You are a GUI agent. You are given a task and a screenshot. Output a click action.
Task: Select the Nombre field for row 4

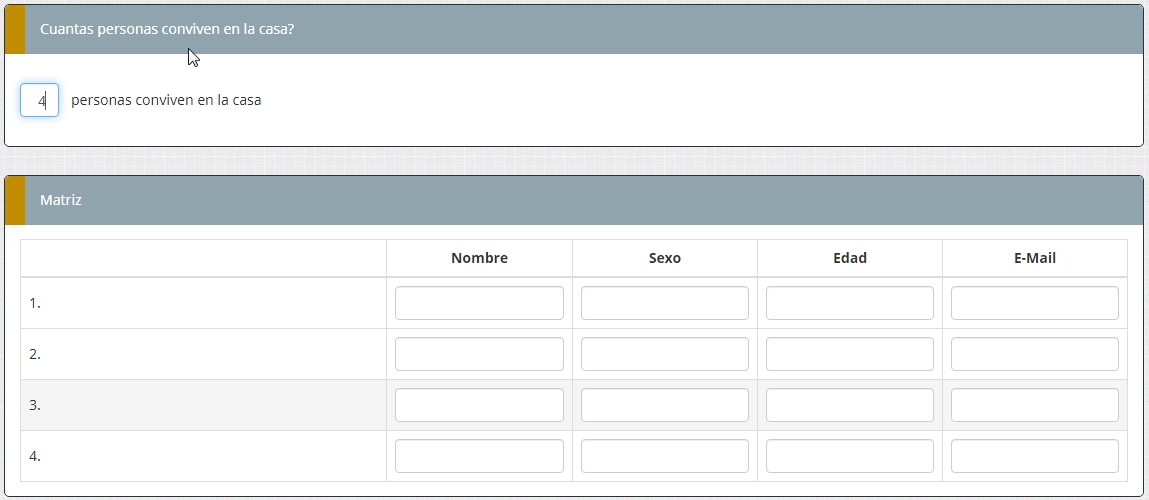479,456
